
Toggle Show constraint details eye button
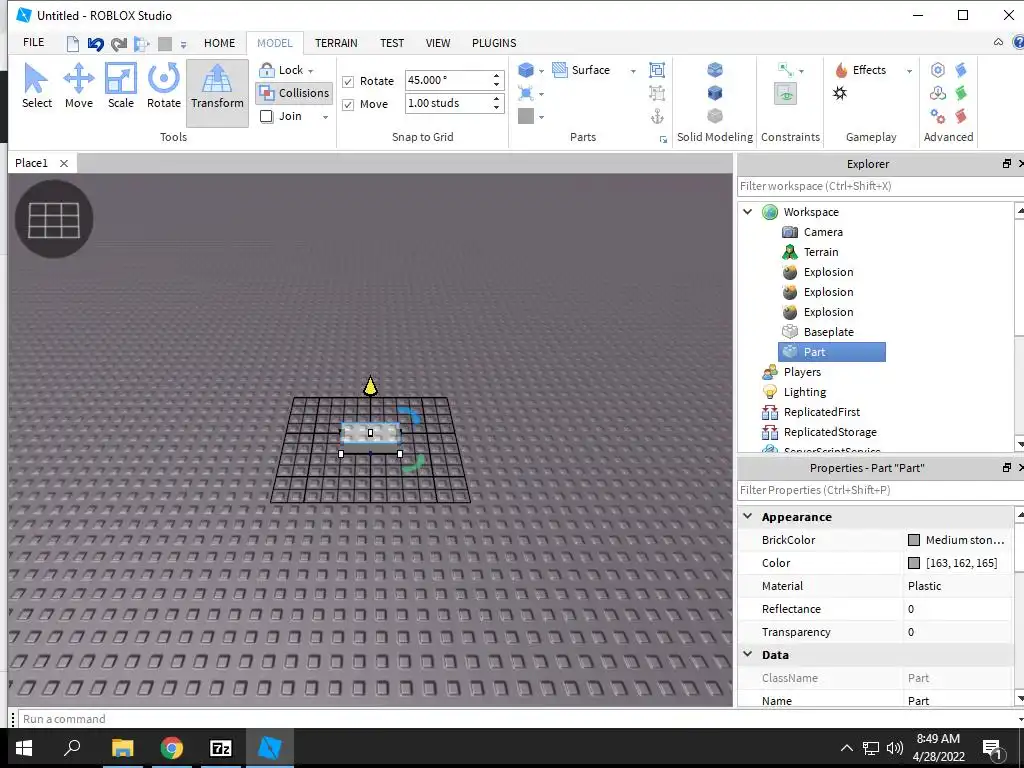(x=786, y=93)
